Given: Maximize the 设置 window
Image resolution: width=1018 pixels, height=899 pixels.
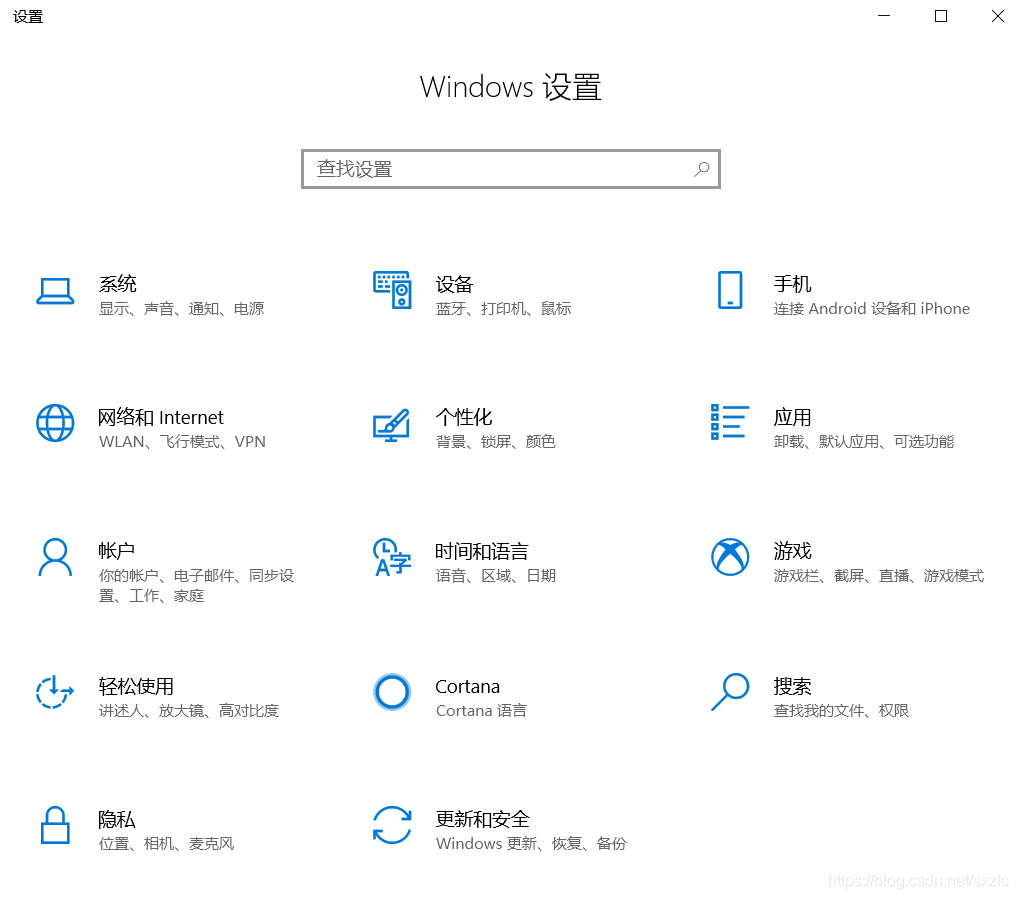Looking at the screenshot, I should coord(941,16).
